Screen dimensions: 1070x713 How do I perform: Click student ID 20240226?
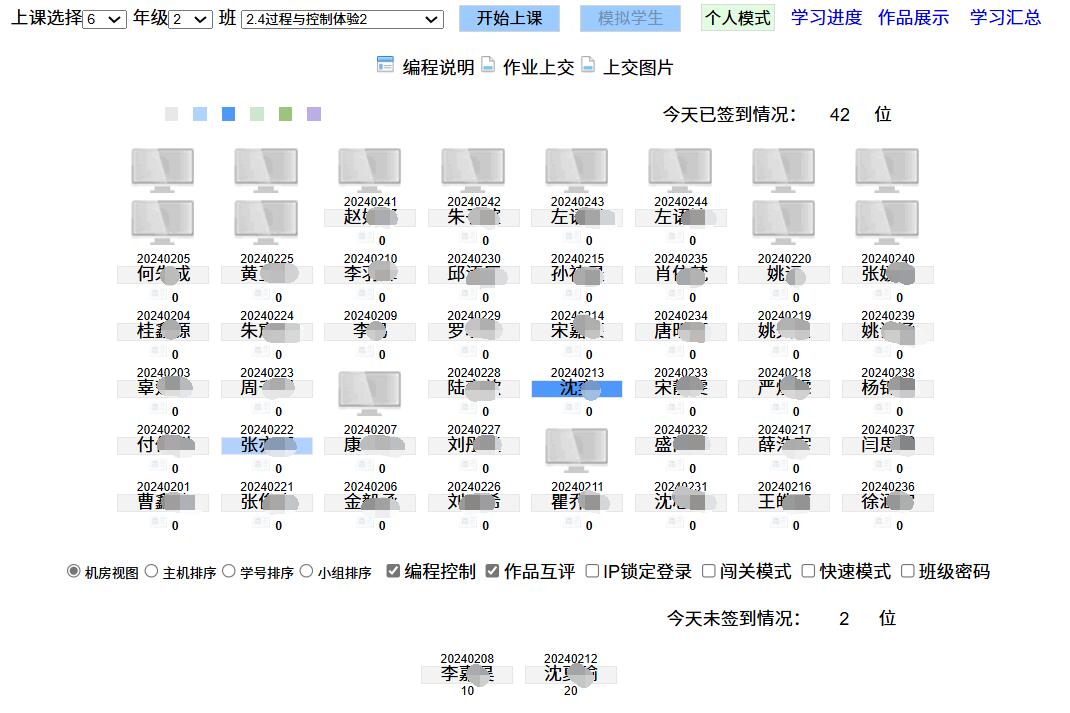pyautogui.click(x=474, y=486)
